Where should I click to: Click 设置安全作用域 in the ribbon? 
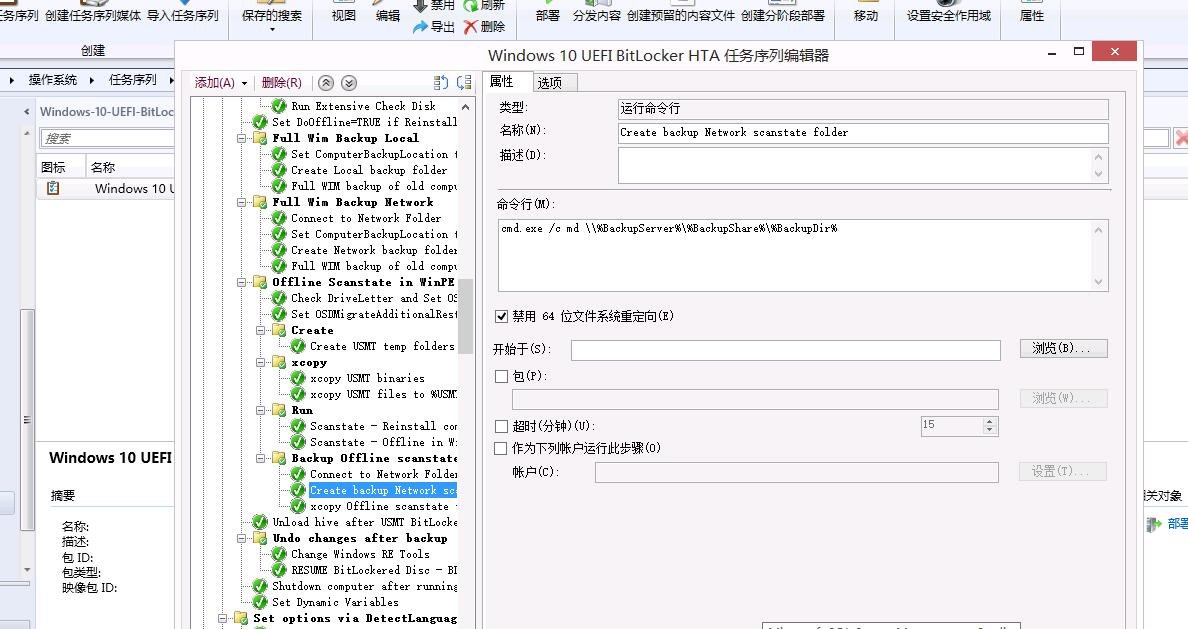click(x=949, y=15)
